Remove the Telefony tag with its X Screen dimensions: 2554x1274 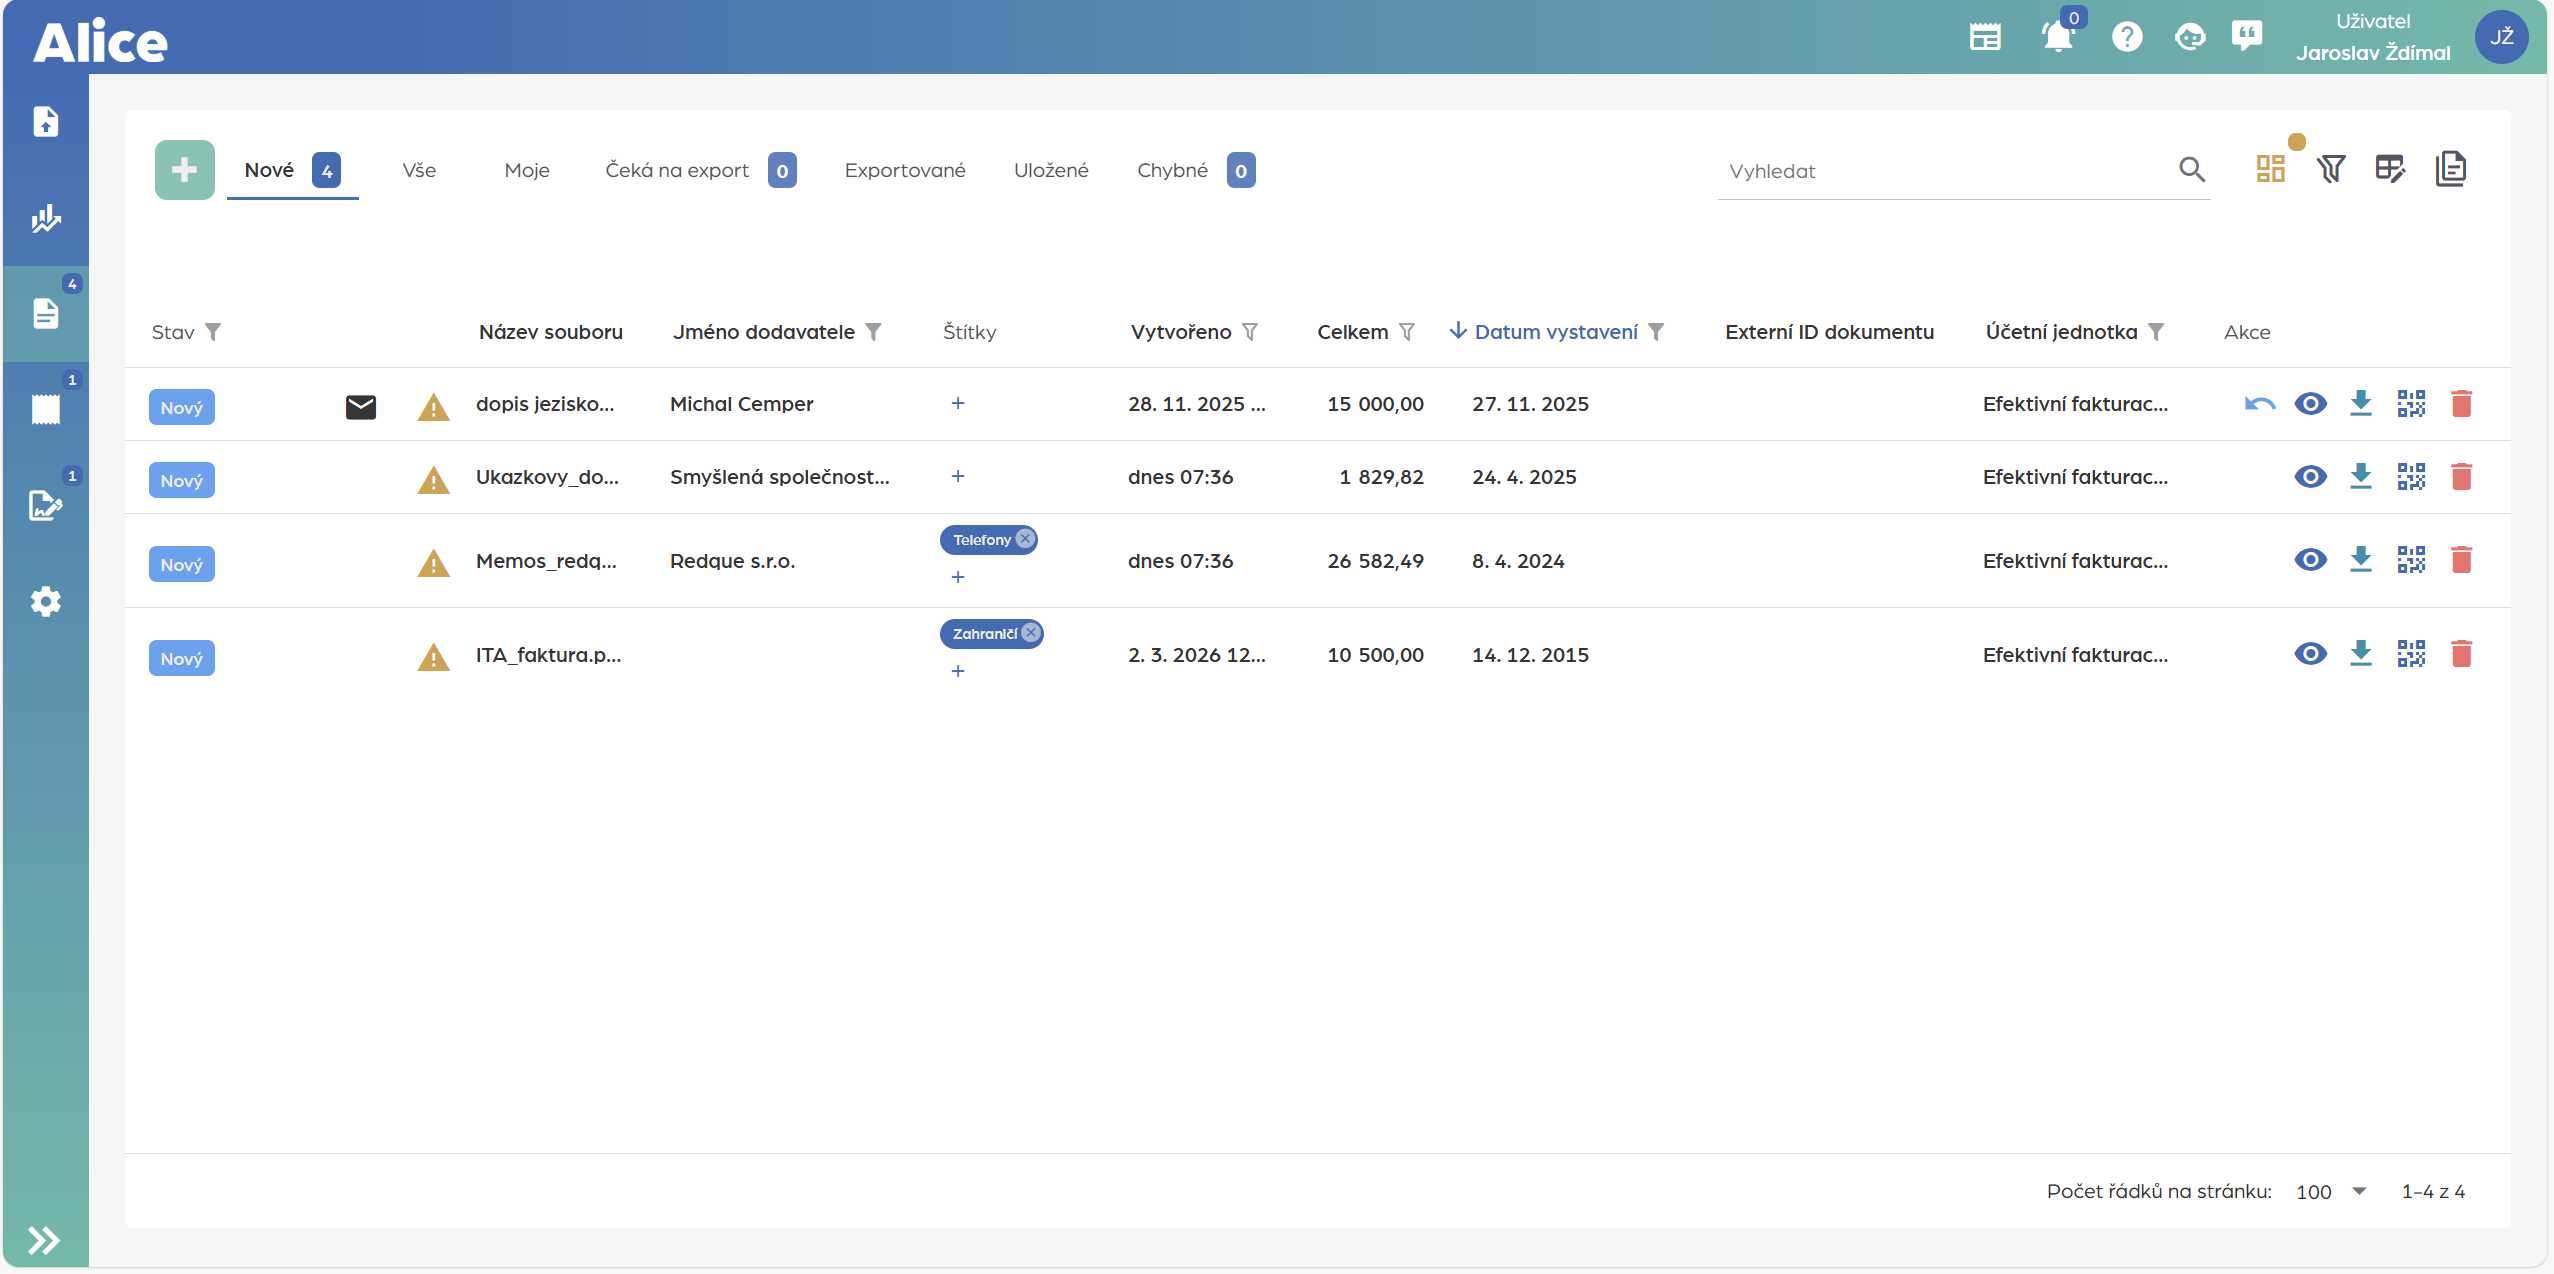coord(1024,539)
